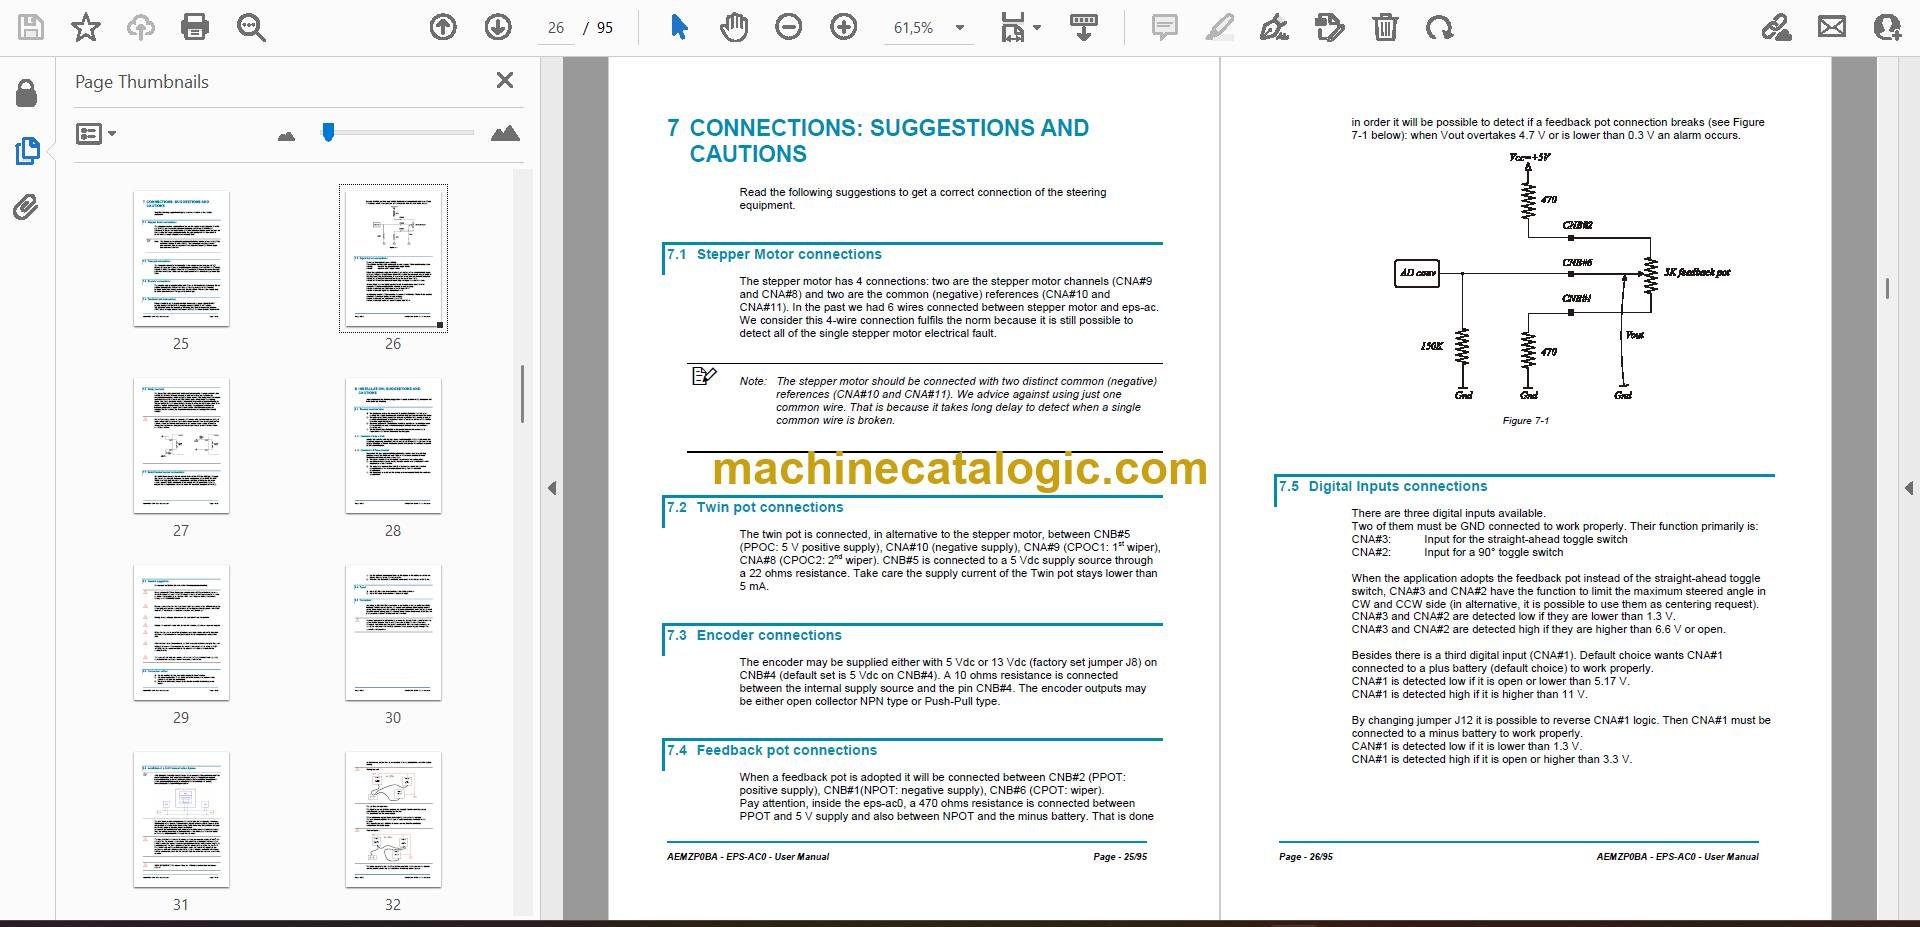Select the highlight text pen tool
1920x927 pixels.
[1219, 27]
